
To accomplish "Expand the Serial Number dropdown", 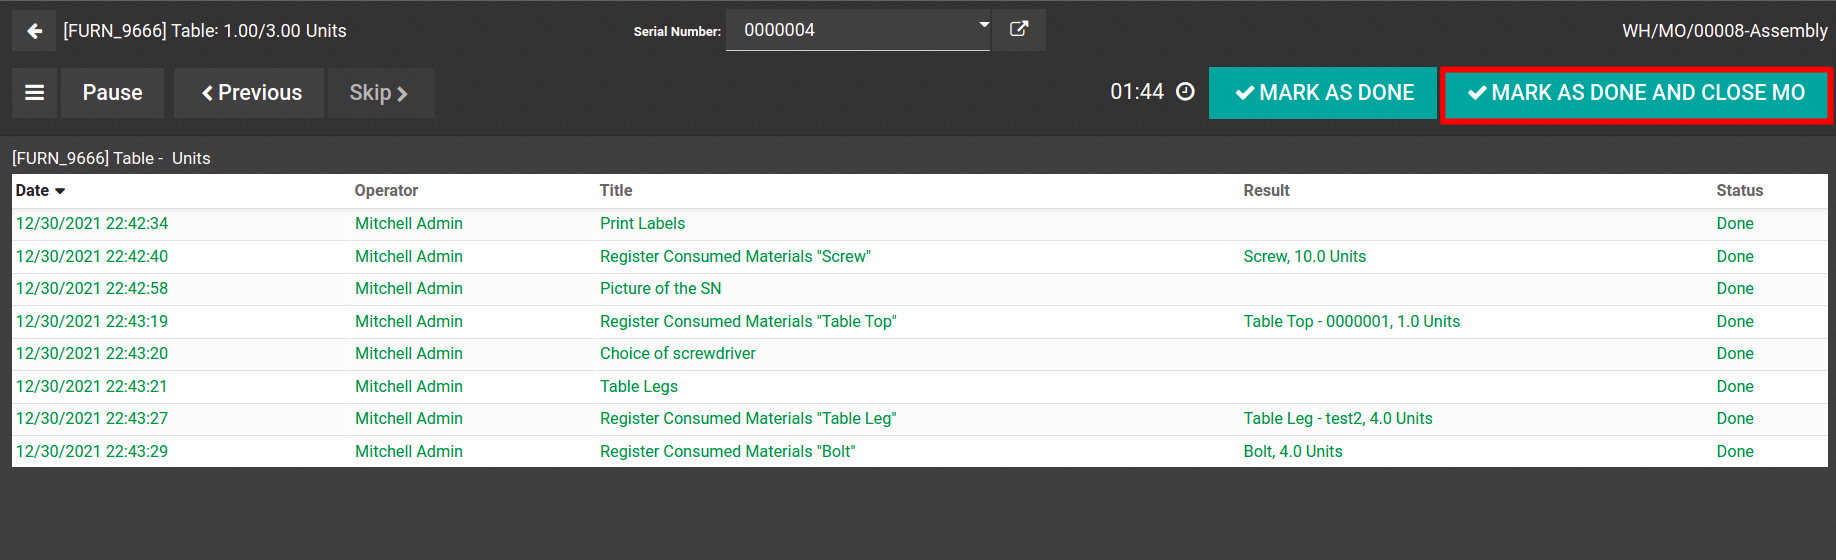I will pos(983,26).
